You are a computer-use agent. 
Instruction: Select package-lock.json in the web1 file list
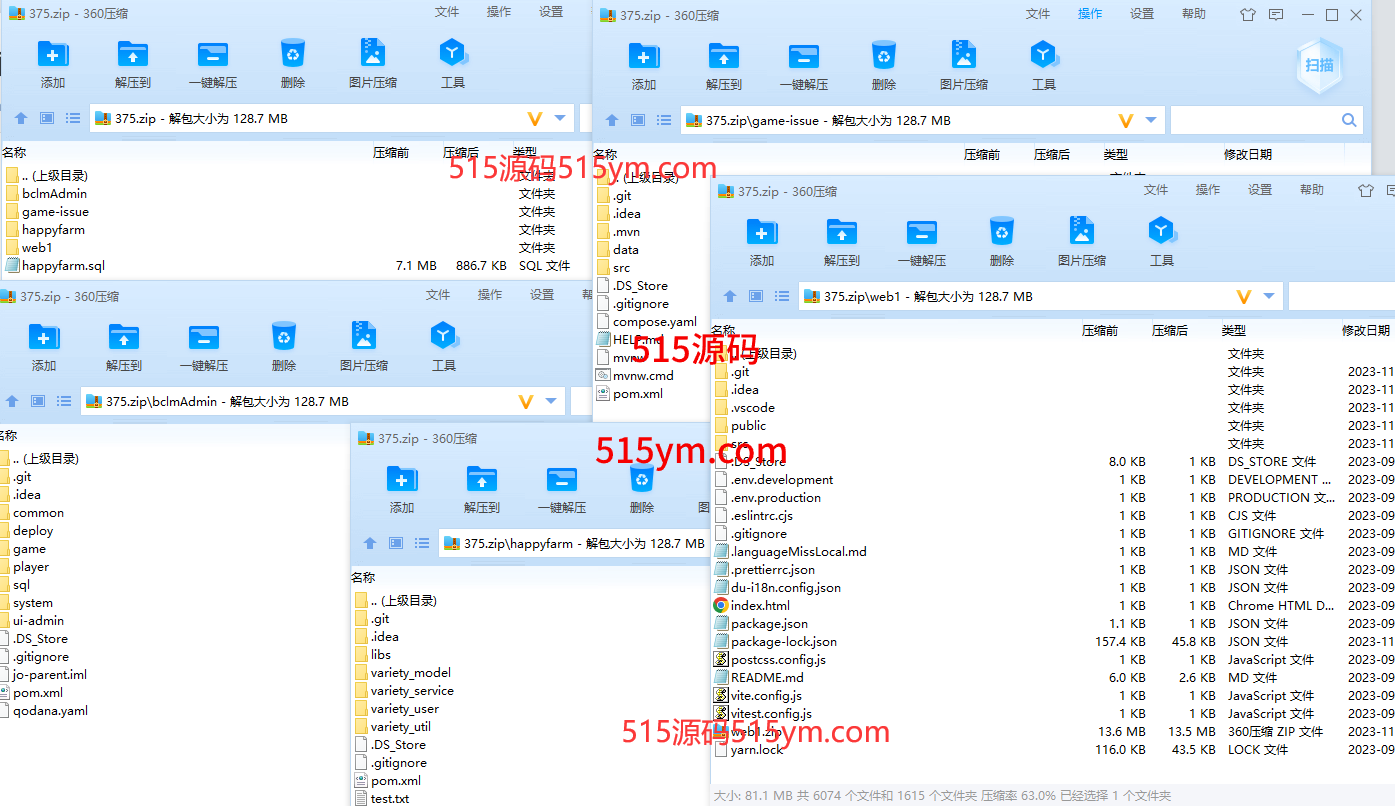pos(783,642)
